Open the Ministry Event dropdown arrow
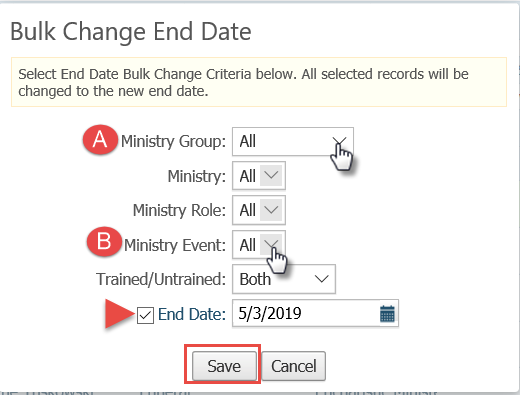 (x=271, y=245)
